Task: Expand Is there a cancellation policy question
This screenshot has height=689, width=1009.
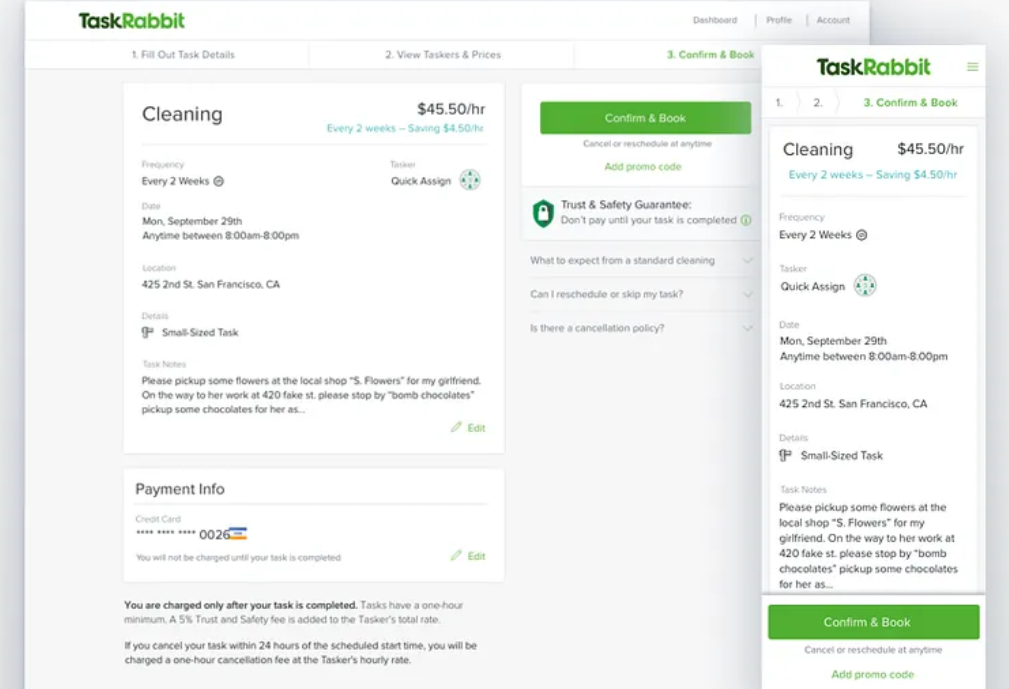Action: (641, 328)
